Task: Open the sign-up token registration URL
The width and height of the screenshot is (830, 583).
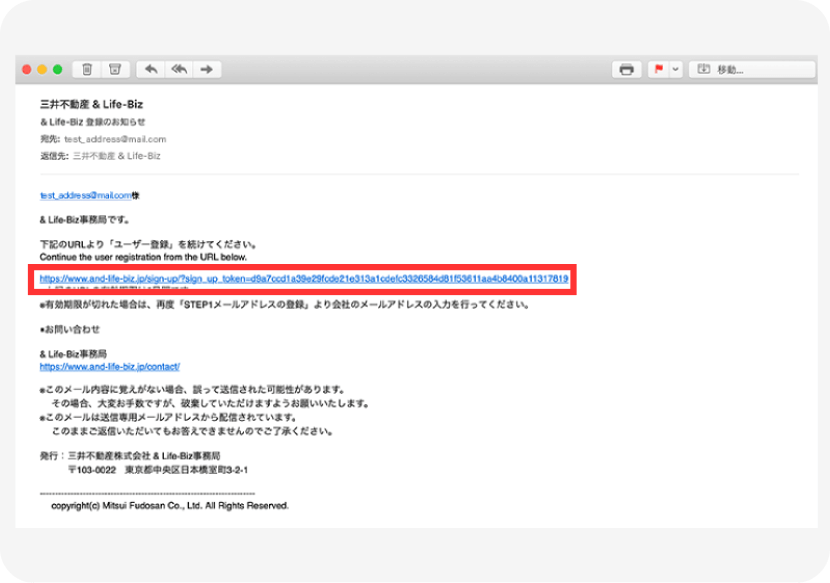Action: [304, 279]
